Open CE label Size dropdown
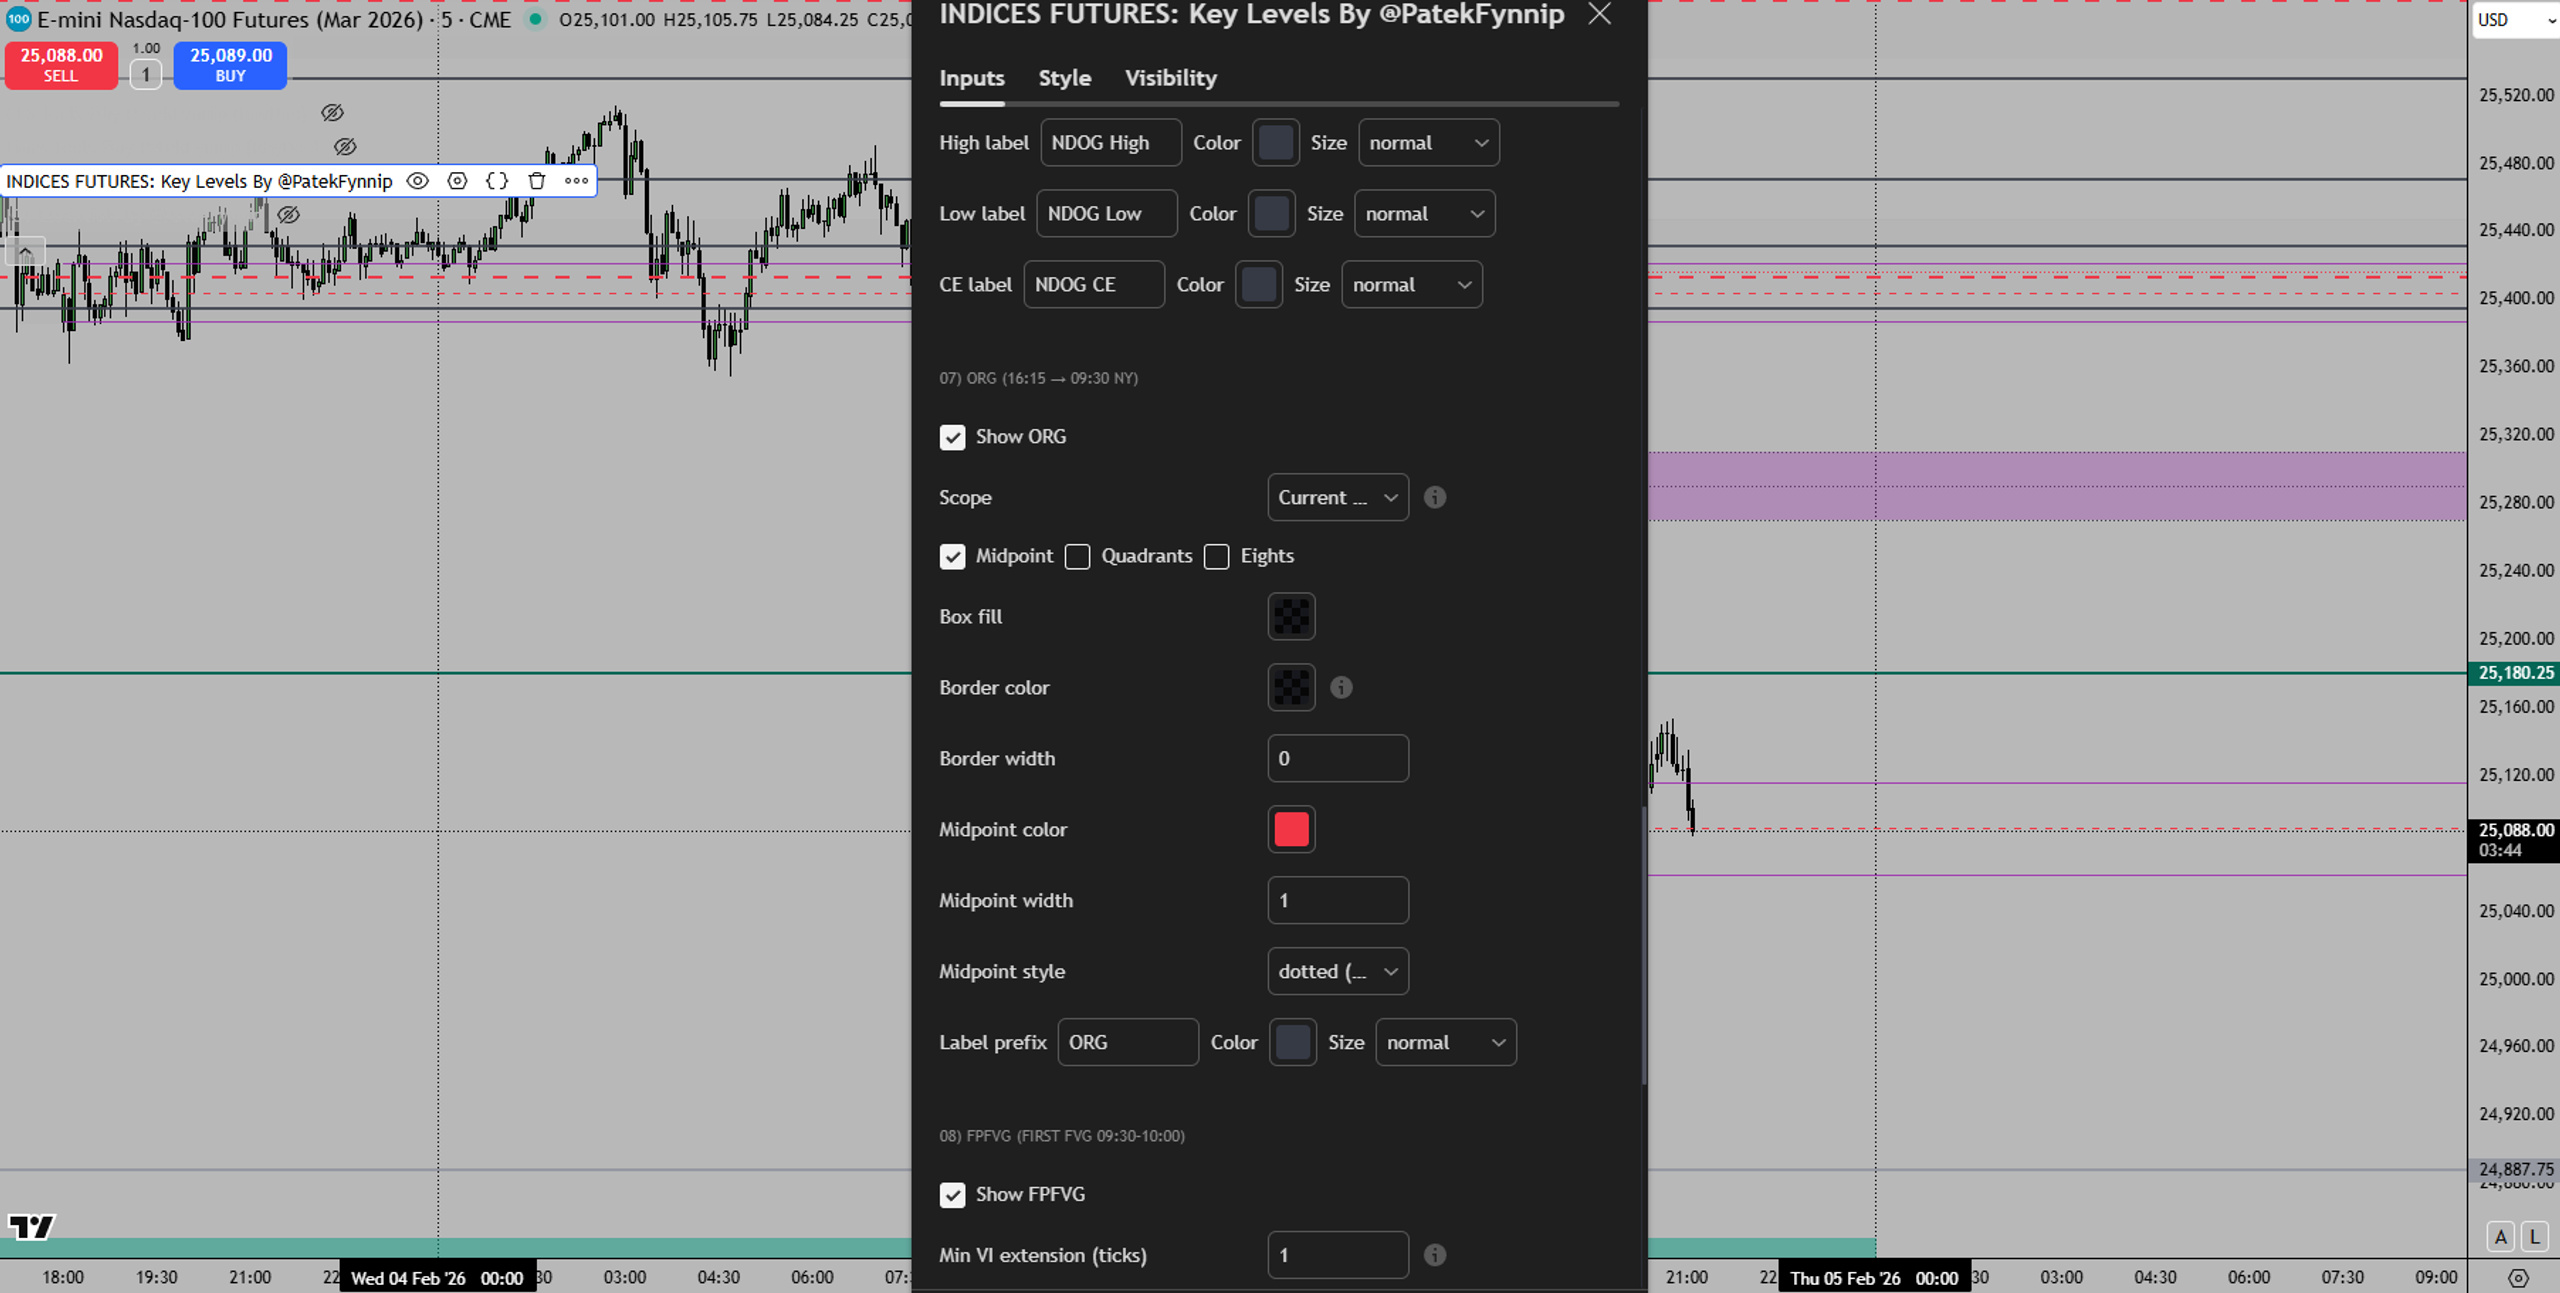Screen dimensions: 2560x1293 [x=1411, y=285]
